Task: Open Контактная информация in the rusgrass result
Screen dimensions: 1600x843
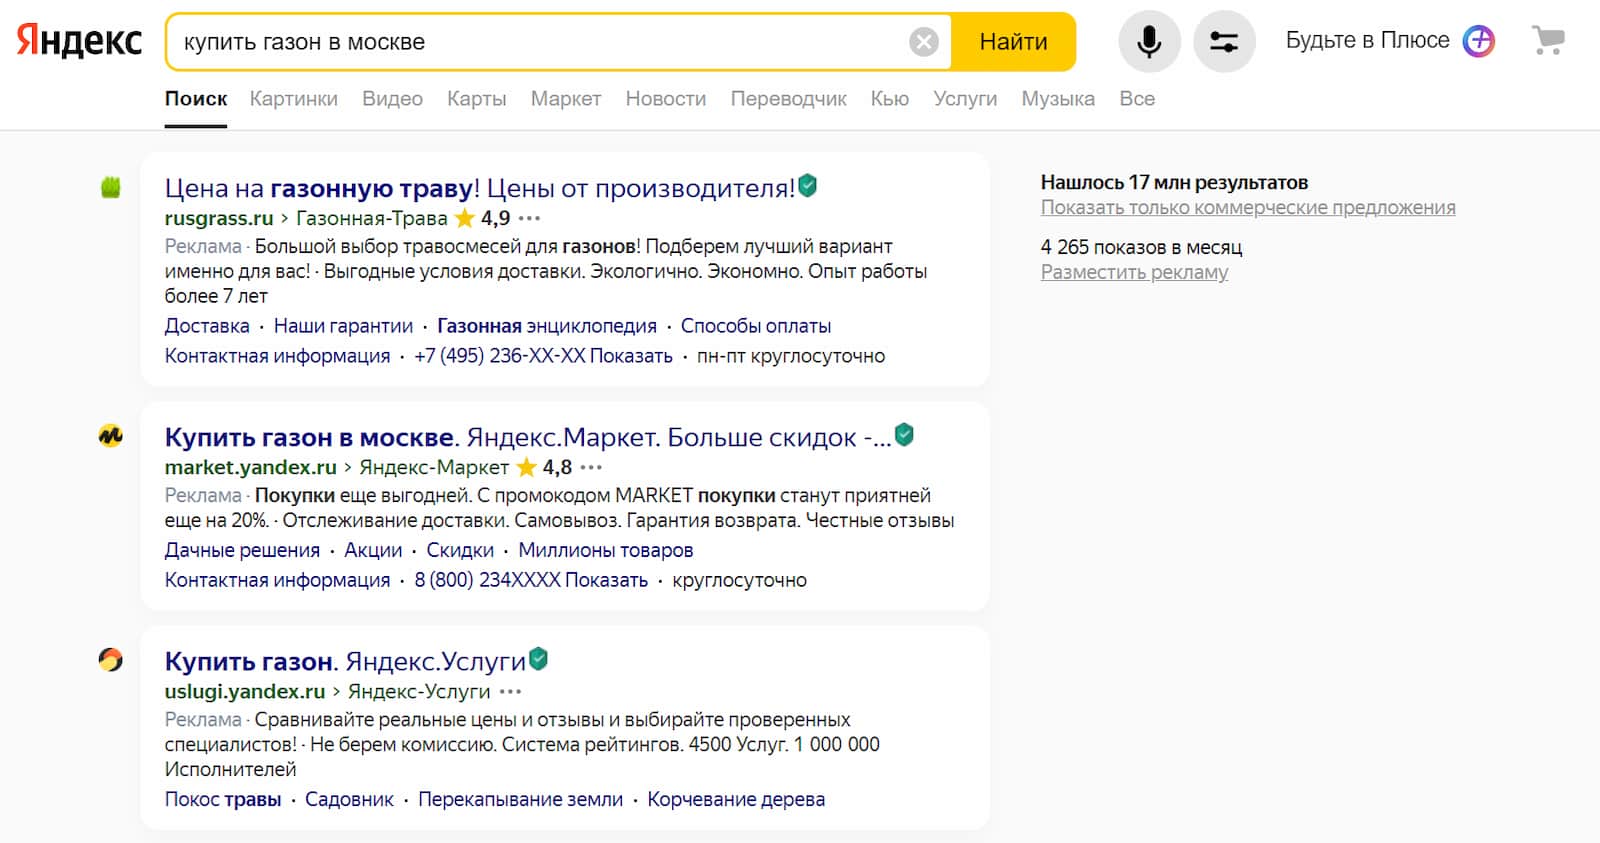Action: [277, 356]
